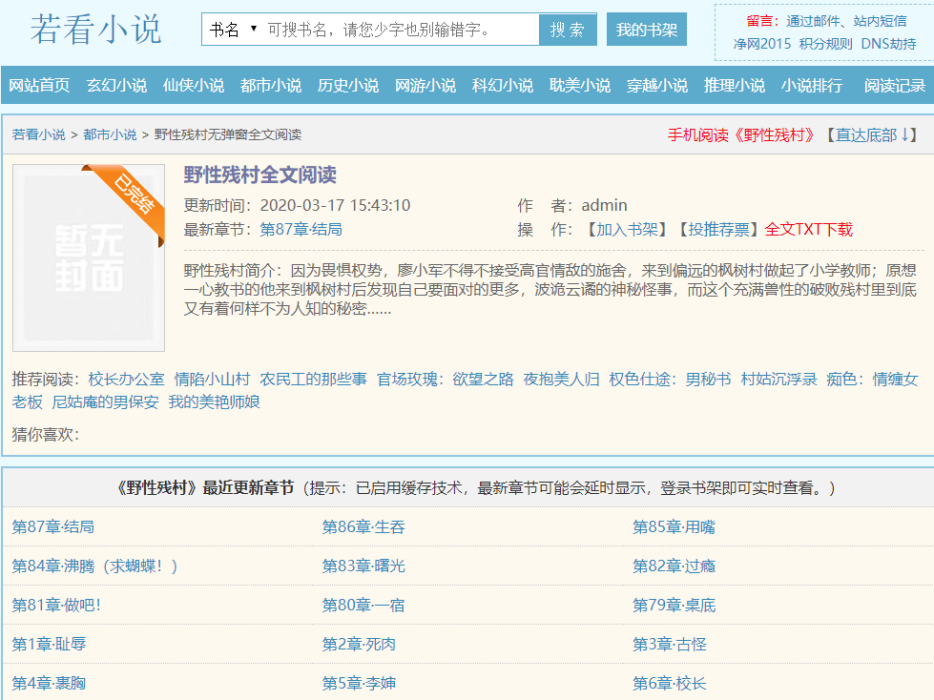The image size is (934, 700).
Task: Open chapter 第85章·用嘴
Action: [x=674, y=527]
